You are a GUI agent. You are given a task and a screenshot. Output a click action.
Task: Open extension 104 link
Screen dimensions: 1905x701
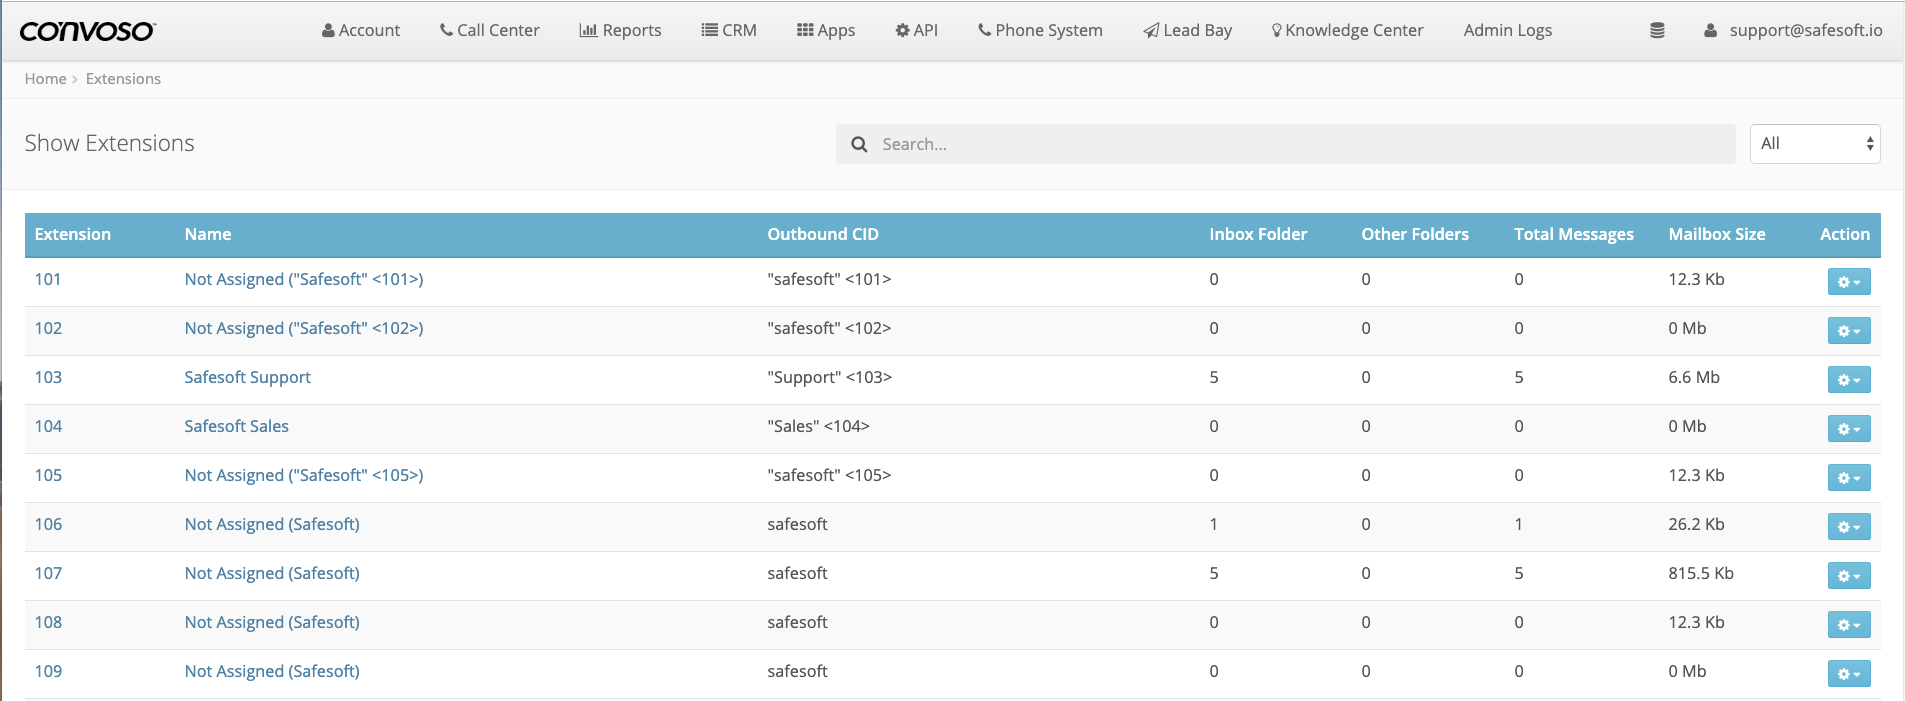tap(48, 427)
